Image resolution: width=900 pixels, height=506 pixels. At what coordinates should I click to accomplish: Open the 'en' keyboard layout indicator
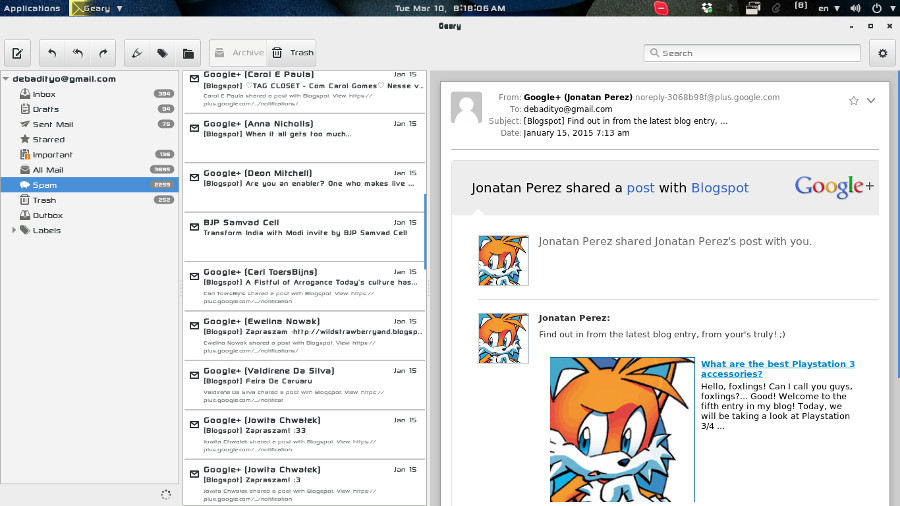click(829, 8)
